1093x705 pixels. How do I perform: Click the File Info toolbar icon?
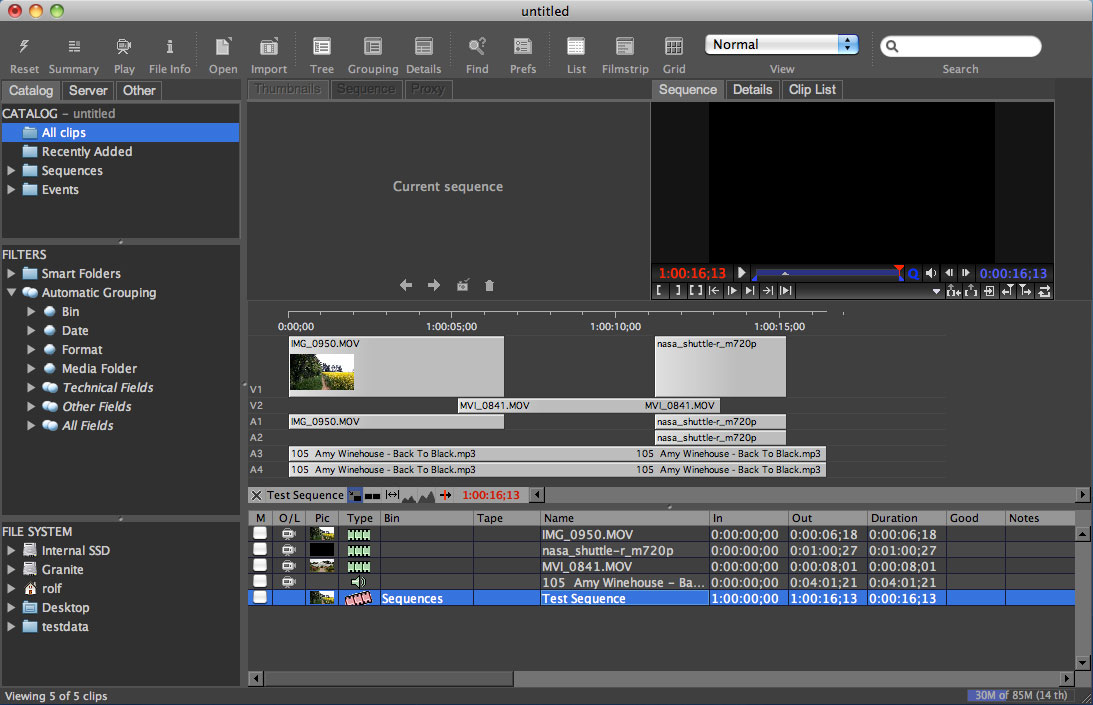(x=169, y=47)
